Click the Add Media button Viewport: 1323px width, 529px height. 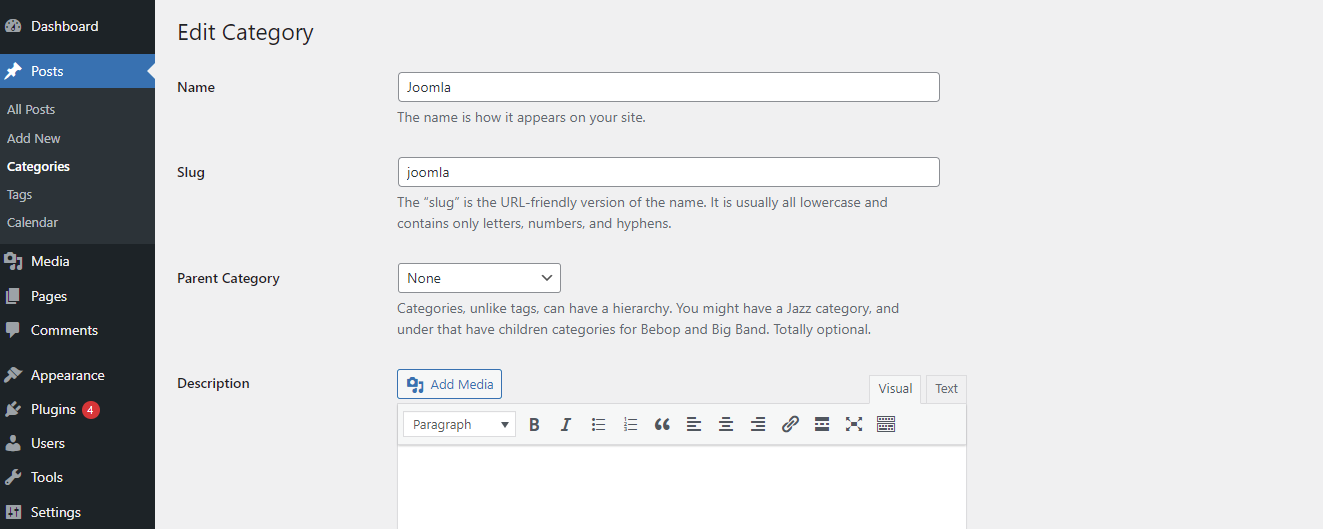coord(449,384)
